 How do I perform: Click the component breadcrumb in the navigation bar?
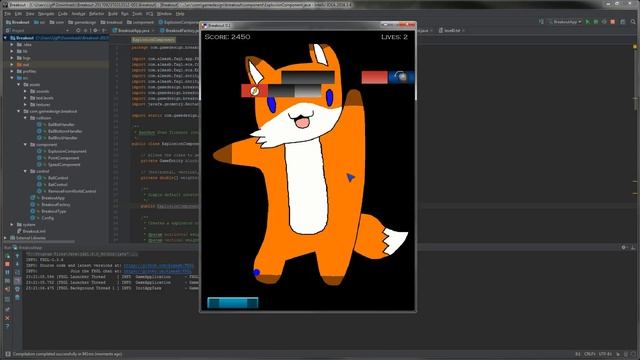tap(140, 22)
